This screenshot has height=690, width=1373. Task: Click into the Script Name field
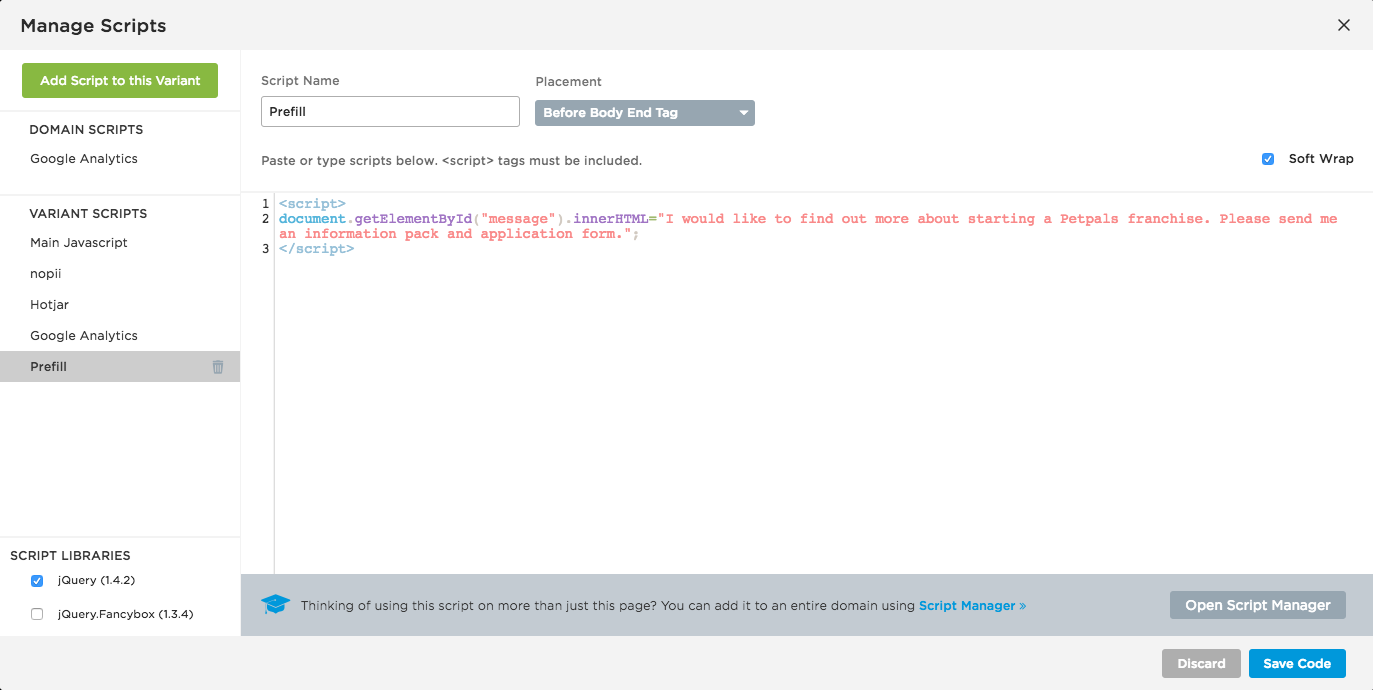390,112
